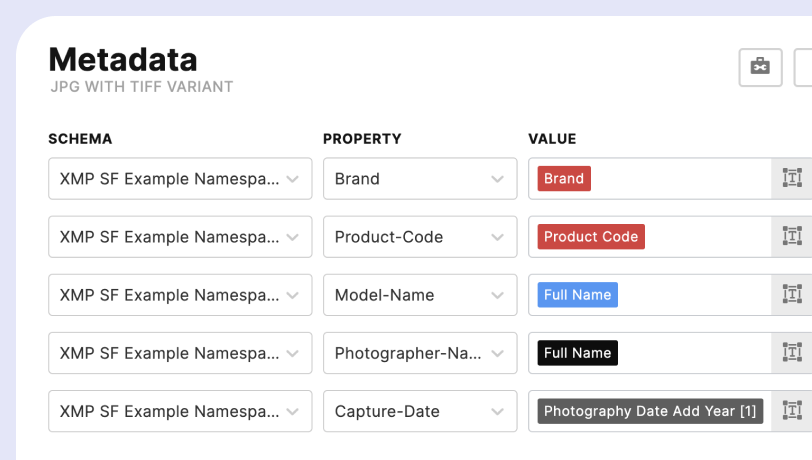This screenshot has height=460, width=812.
Task: Click the black Full Name tag
Action: (x=577, y=353)
